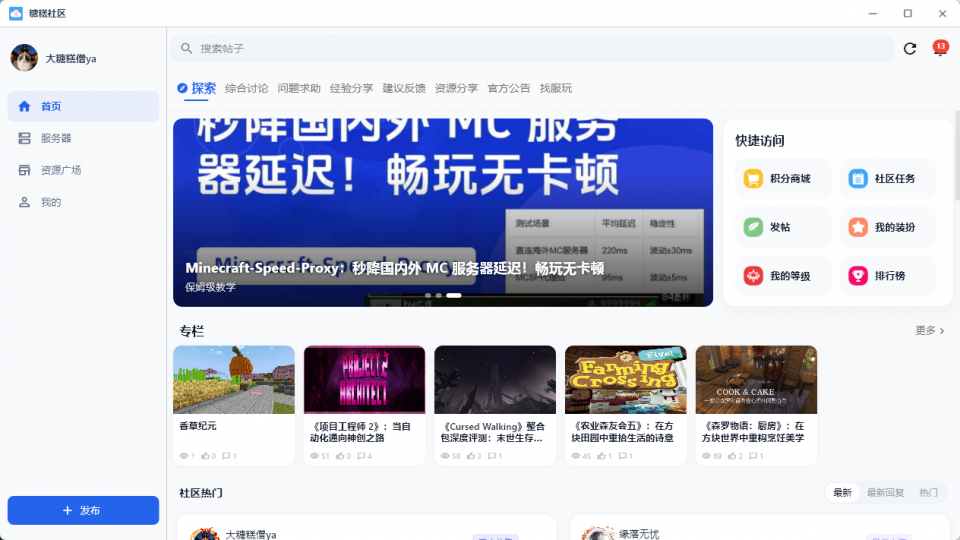Switch to the 找服玩 tab
The width and height of the screenshot is (960, 540).
click(556, 88)
